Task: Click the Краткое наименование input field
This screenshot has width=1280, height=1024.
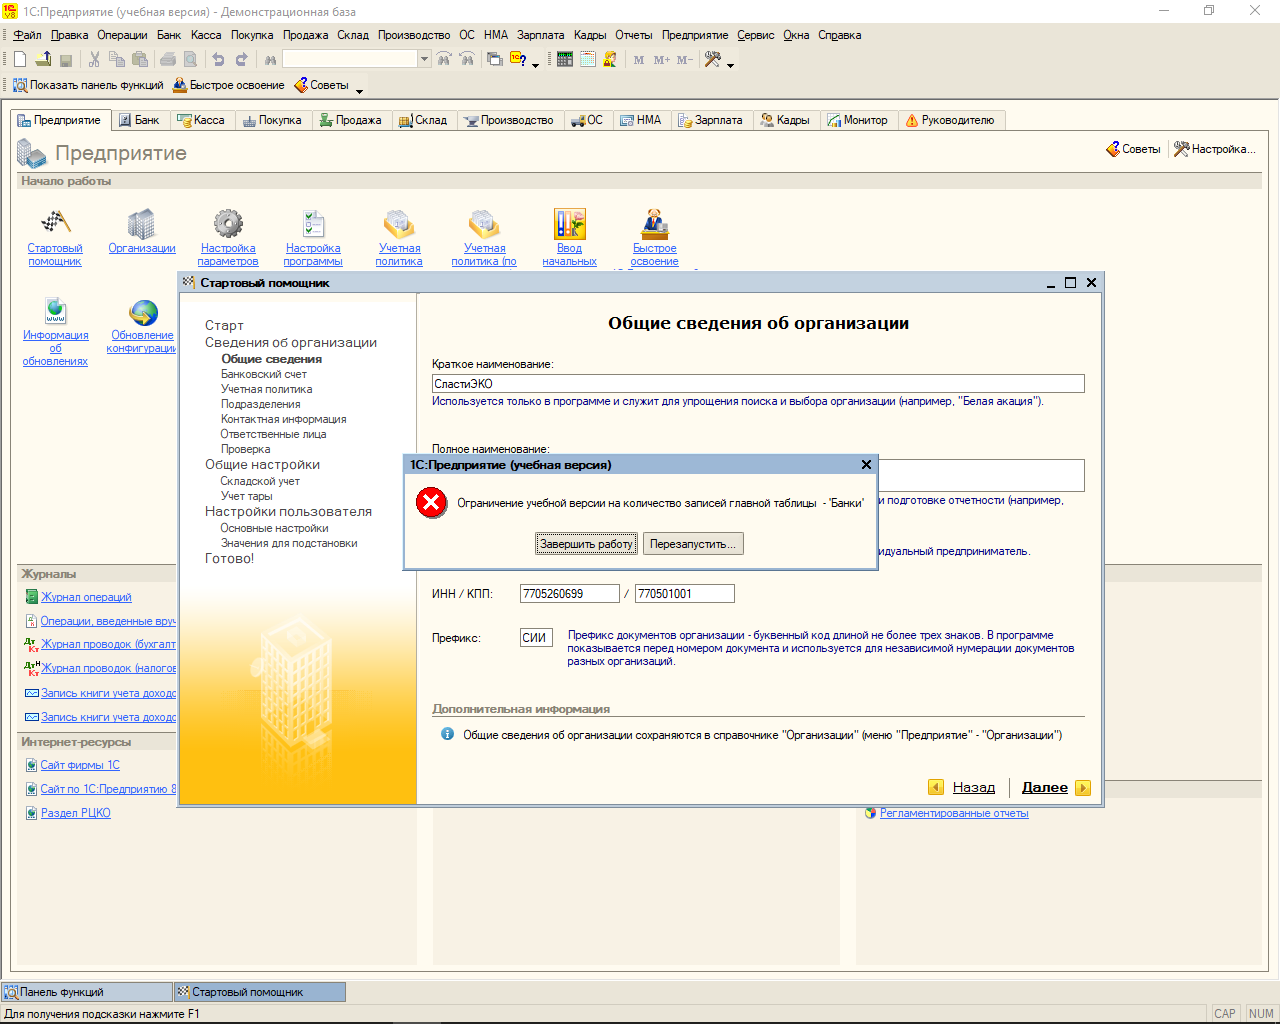Action: [x=758, y=383]
